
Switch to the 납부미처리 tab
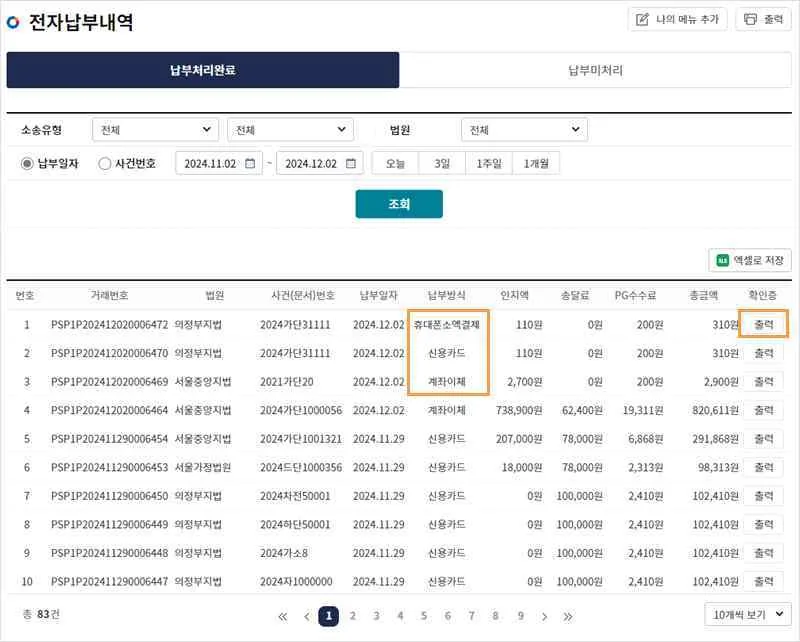[595, 70]
